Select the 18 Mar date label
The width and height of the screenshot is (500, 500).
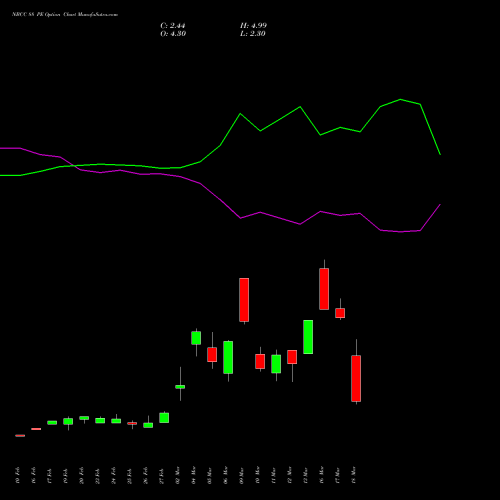point(354,476)
